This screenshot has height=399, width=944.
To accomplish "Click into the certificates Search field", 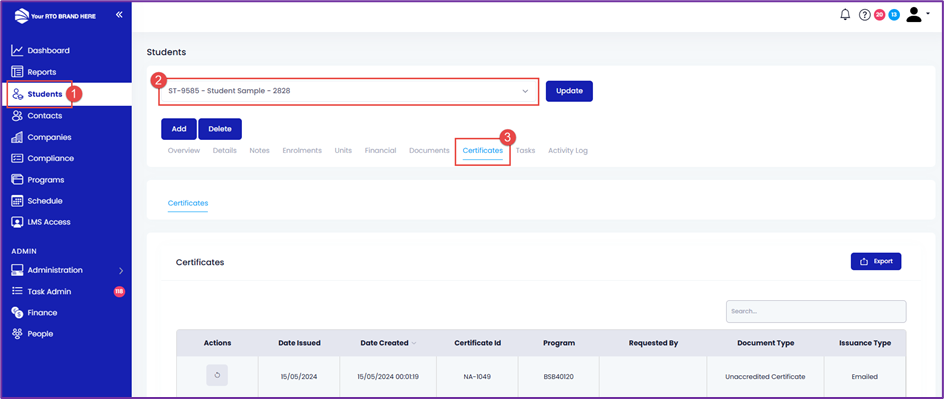I will tap(816, 311).
